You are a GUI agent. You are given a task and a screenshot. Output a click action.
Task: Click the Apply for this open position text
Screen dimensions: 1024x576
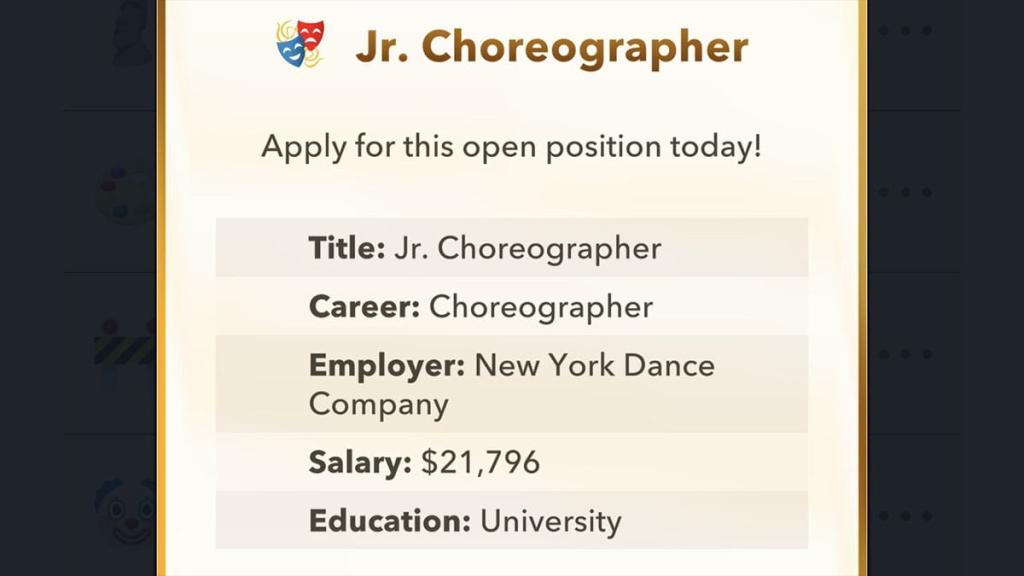pos(512,146)
